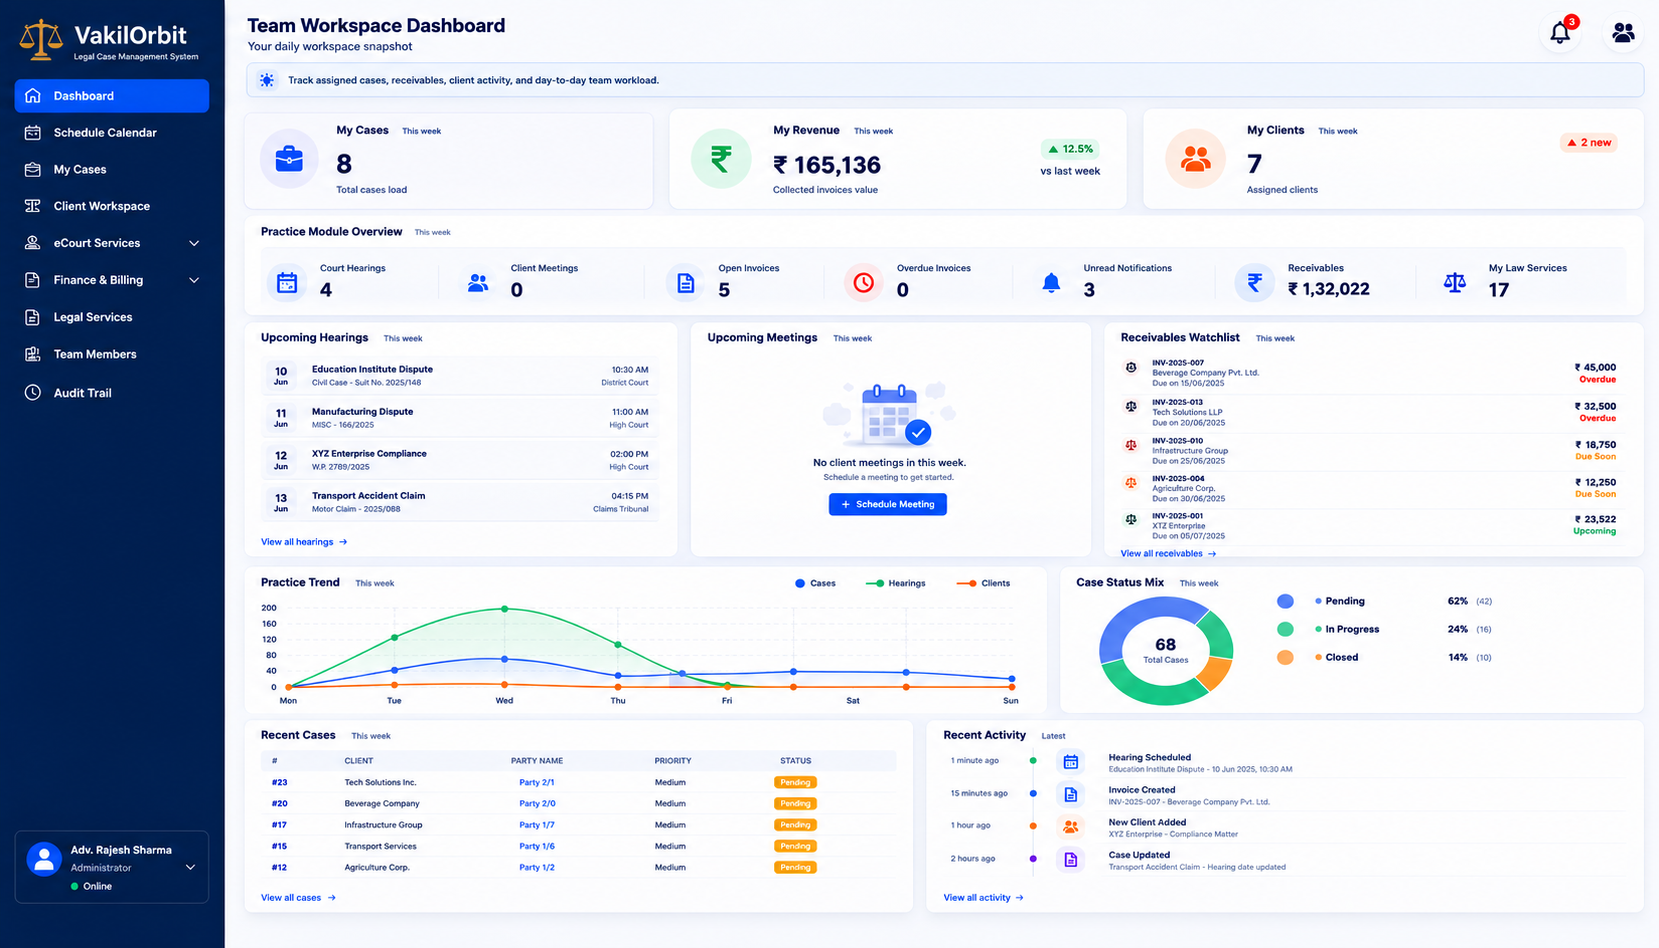Click the calendar illustration in Upcoming Meetings

pyautogui.click(x=889, y=413)
